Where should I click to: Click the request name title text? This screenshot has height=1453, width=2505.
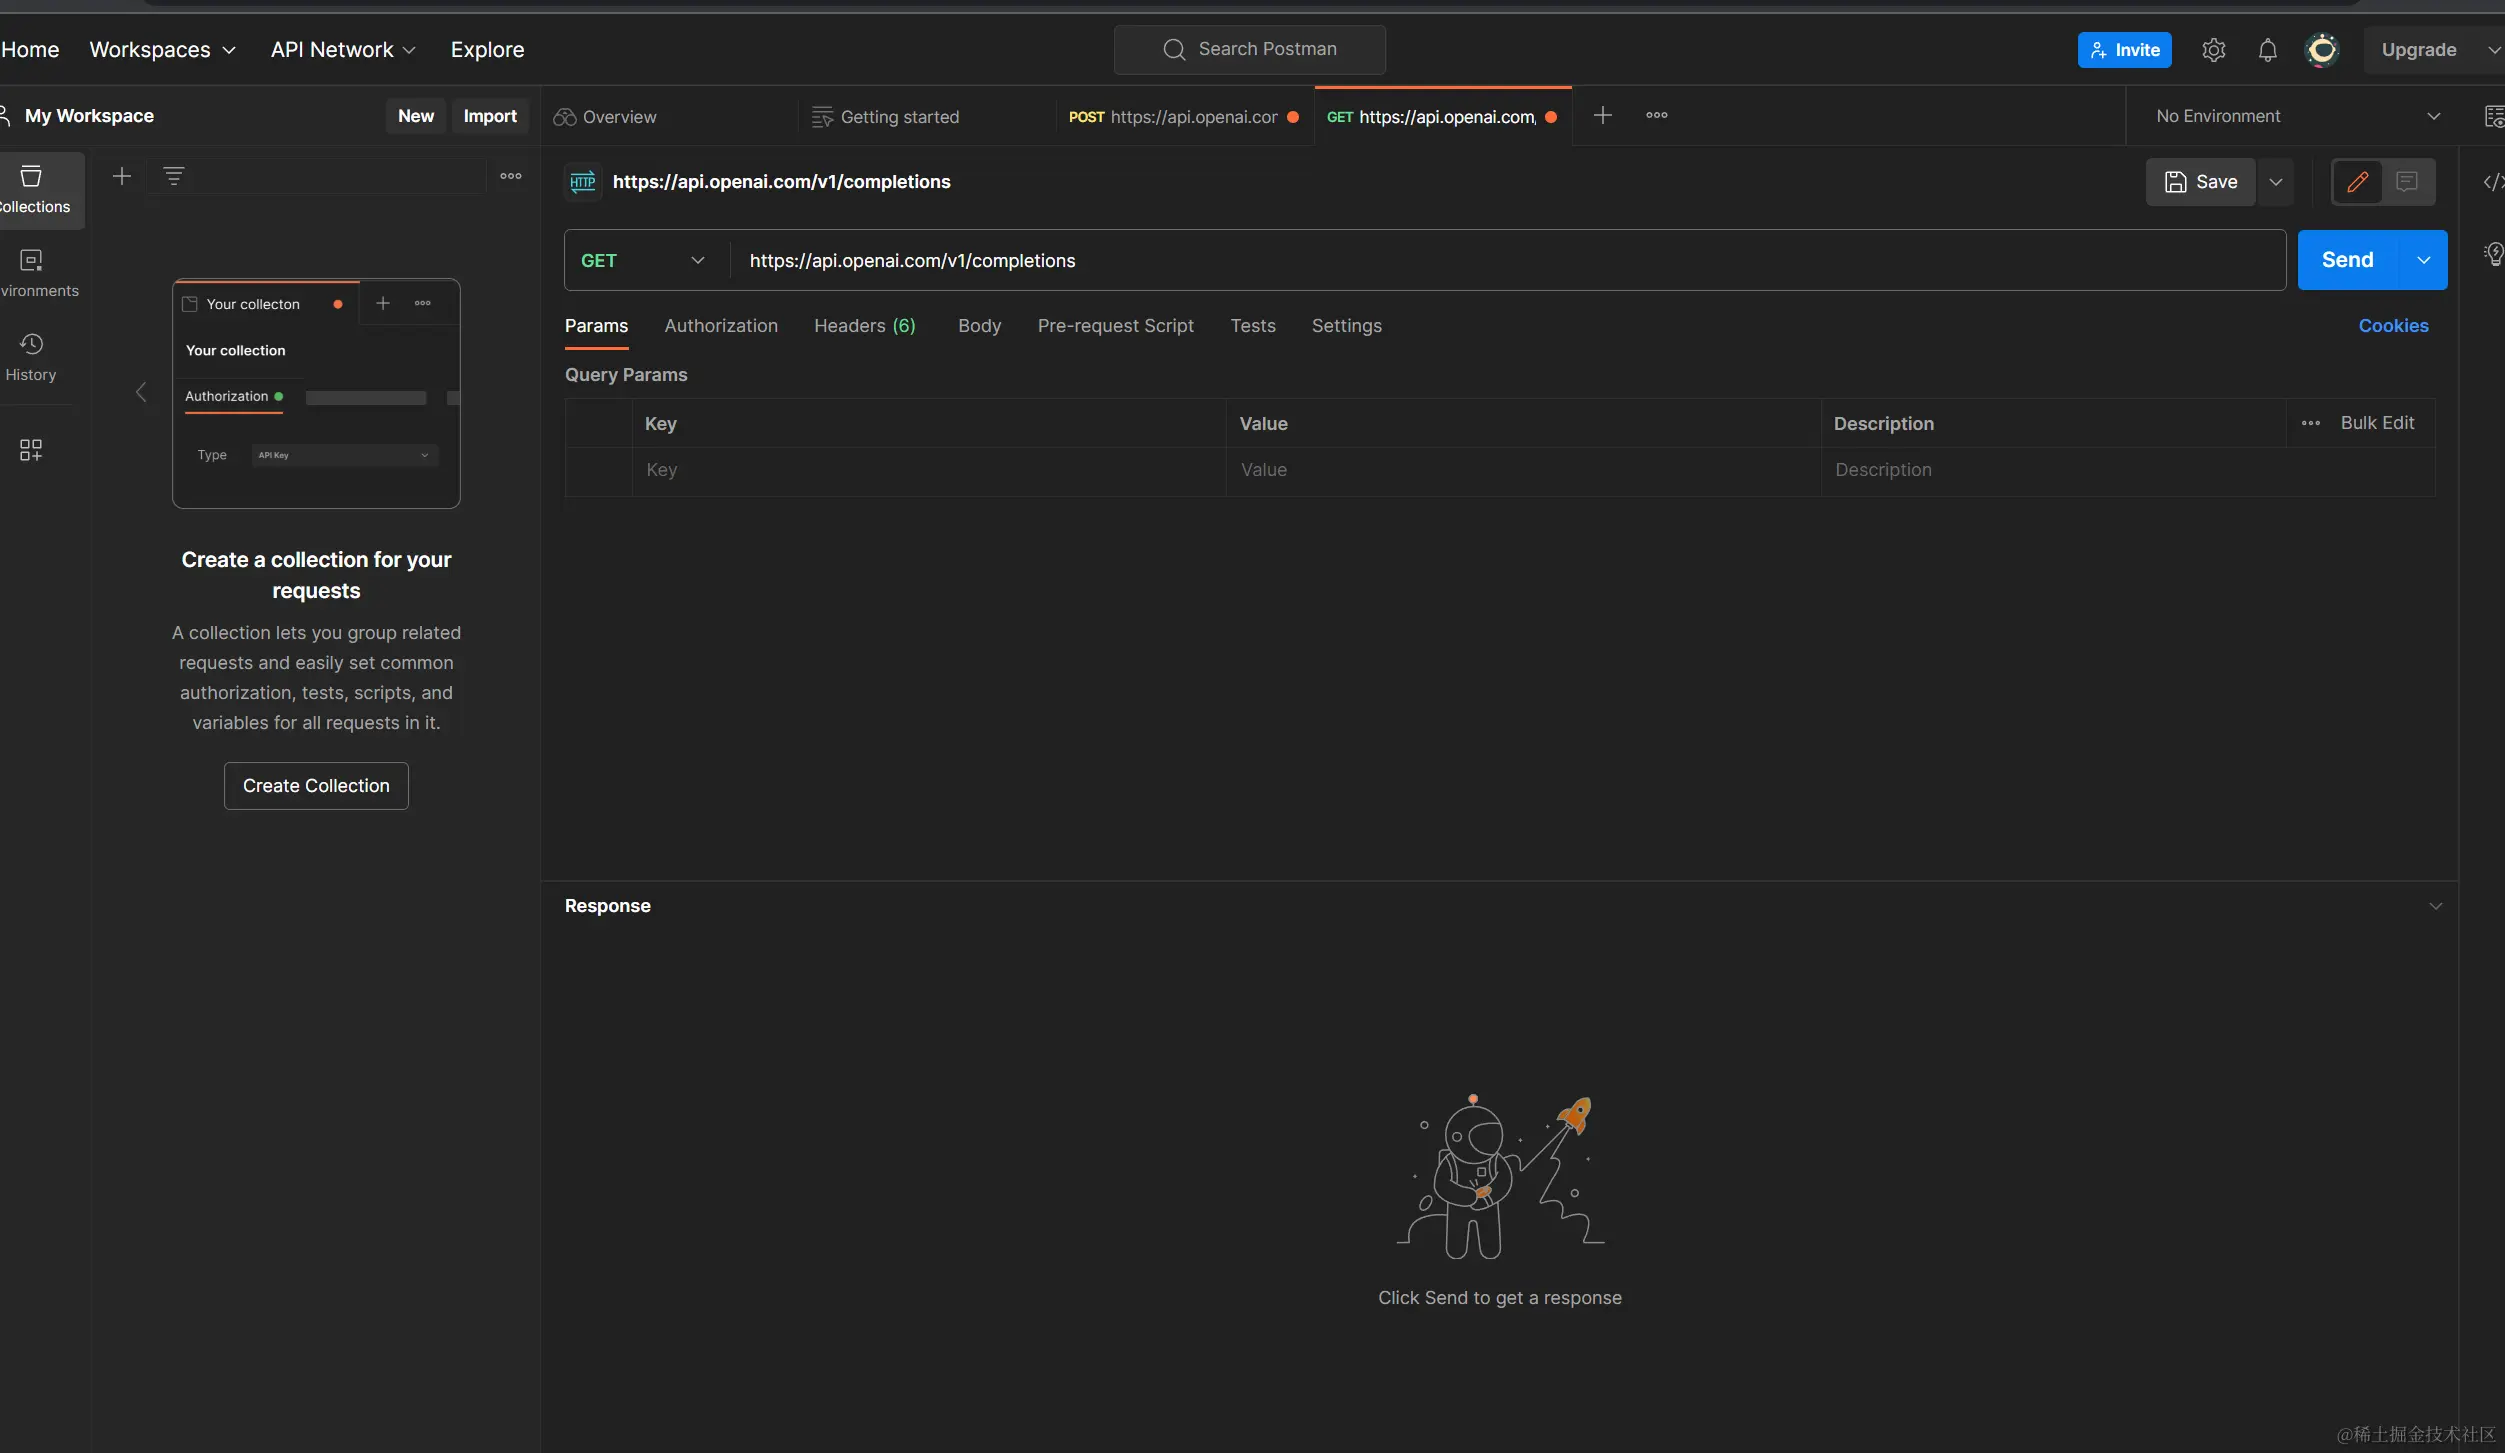click(x=781, y=182)
